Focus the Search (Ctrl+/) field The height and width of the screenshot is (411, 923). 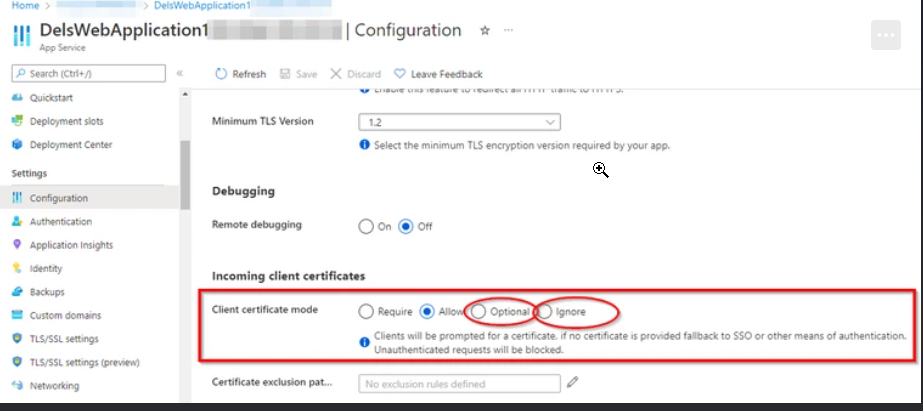click(88, 74)
